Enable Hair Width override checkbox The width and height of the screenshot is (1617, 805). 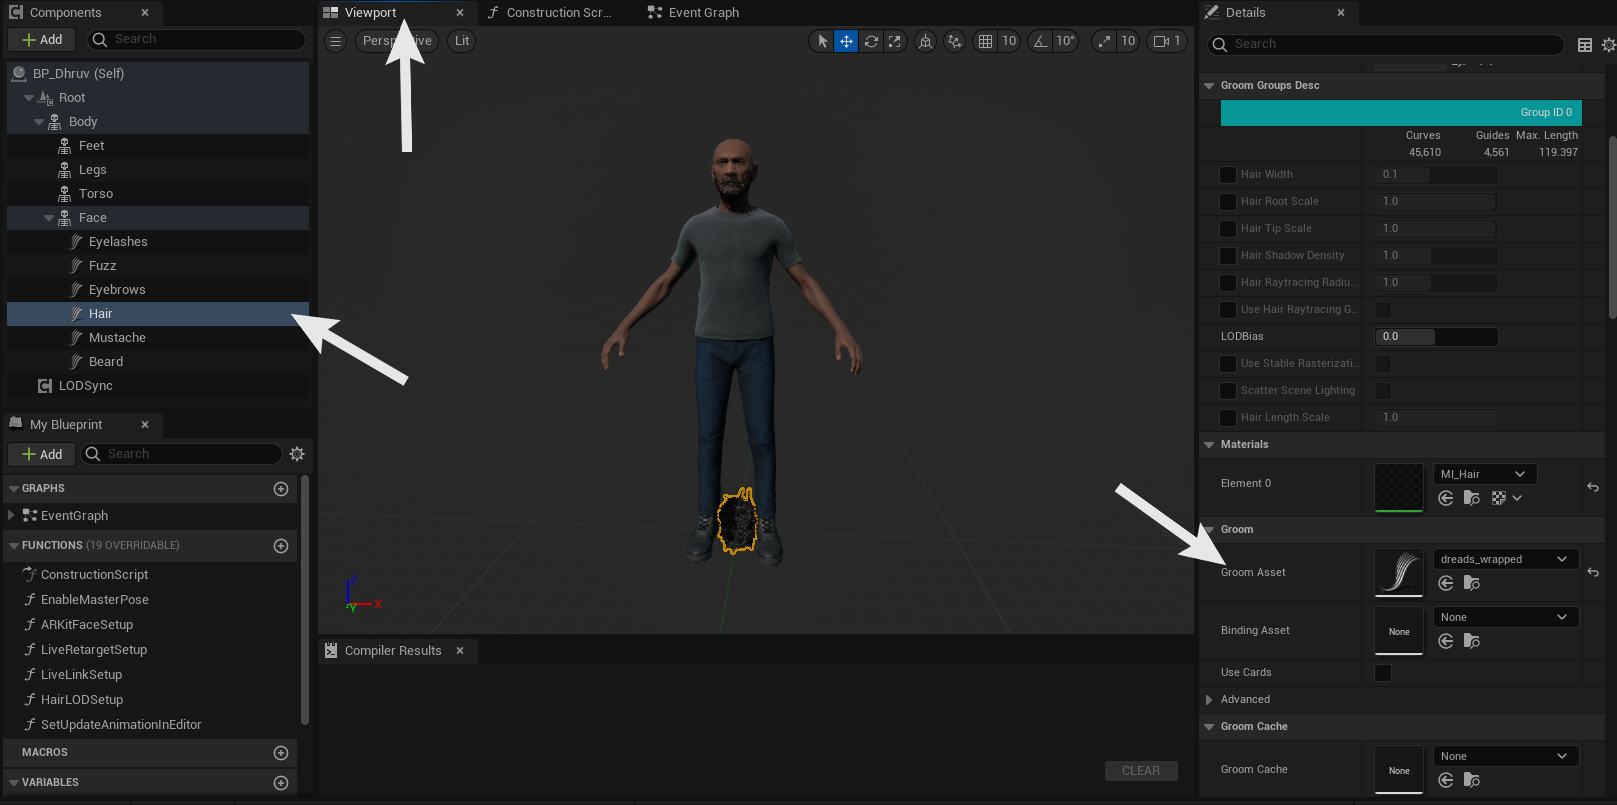point(1228,175)
